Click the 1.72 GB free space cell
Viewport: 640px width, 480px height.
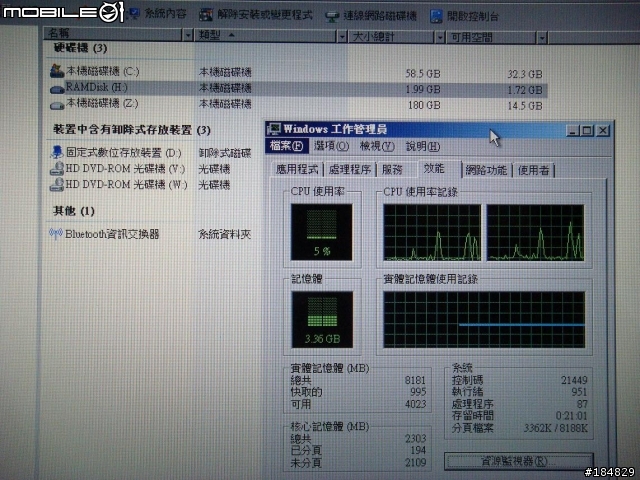point(525,90)
